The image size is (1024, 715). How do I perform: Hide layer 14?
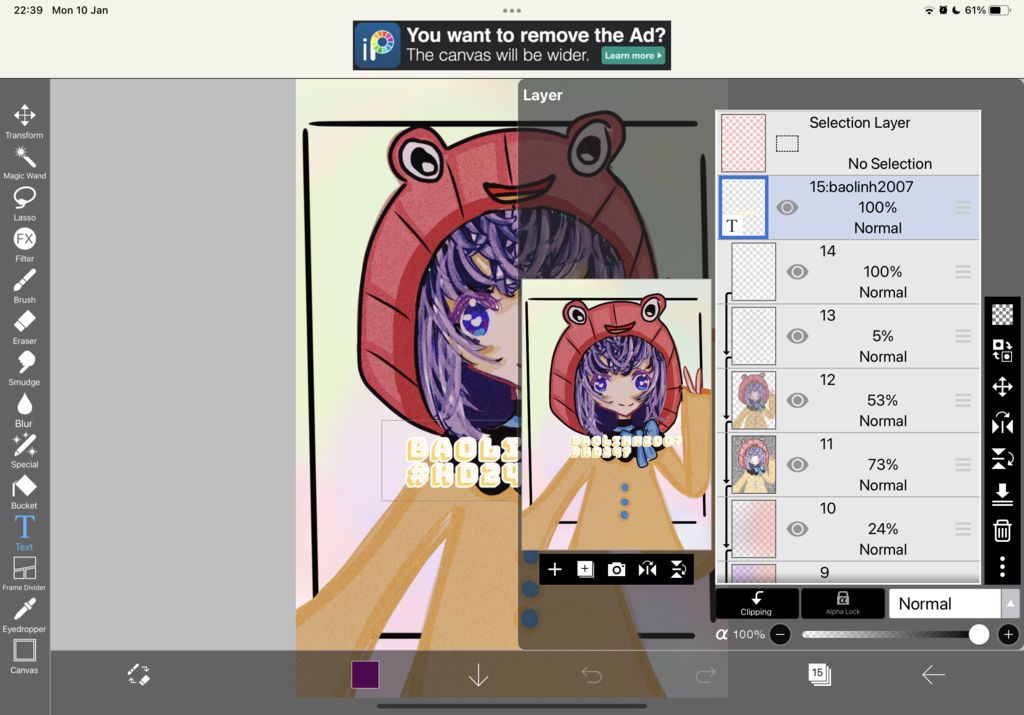(x=797, y=272)
